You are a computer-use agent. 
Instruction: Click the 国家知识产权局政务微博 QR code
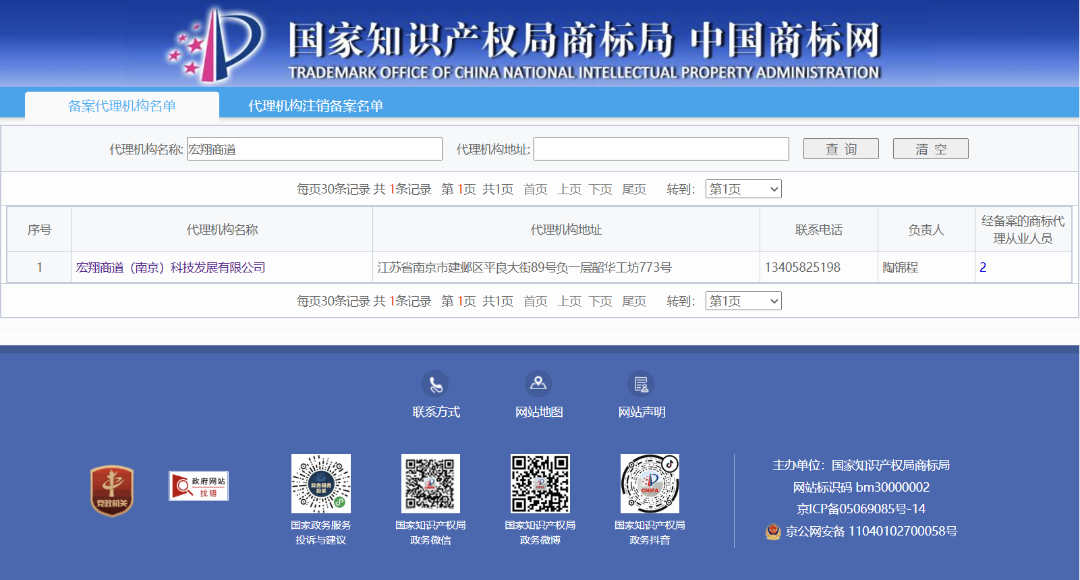[x=540, y=483]
